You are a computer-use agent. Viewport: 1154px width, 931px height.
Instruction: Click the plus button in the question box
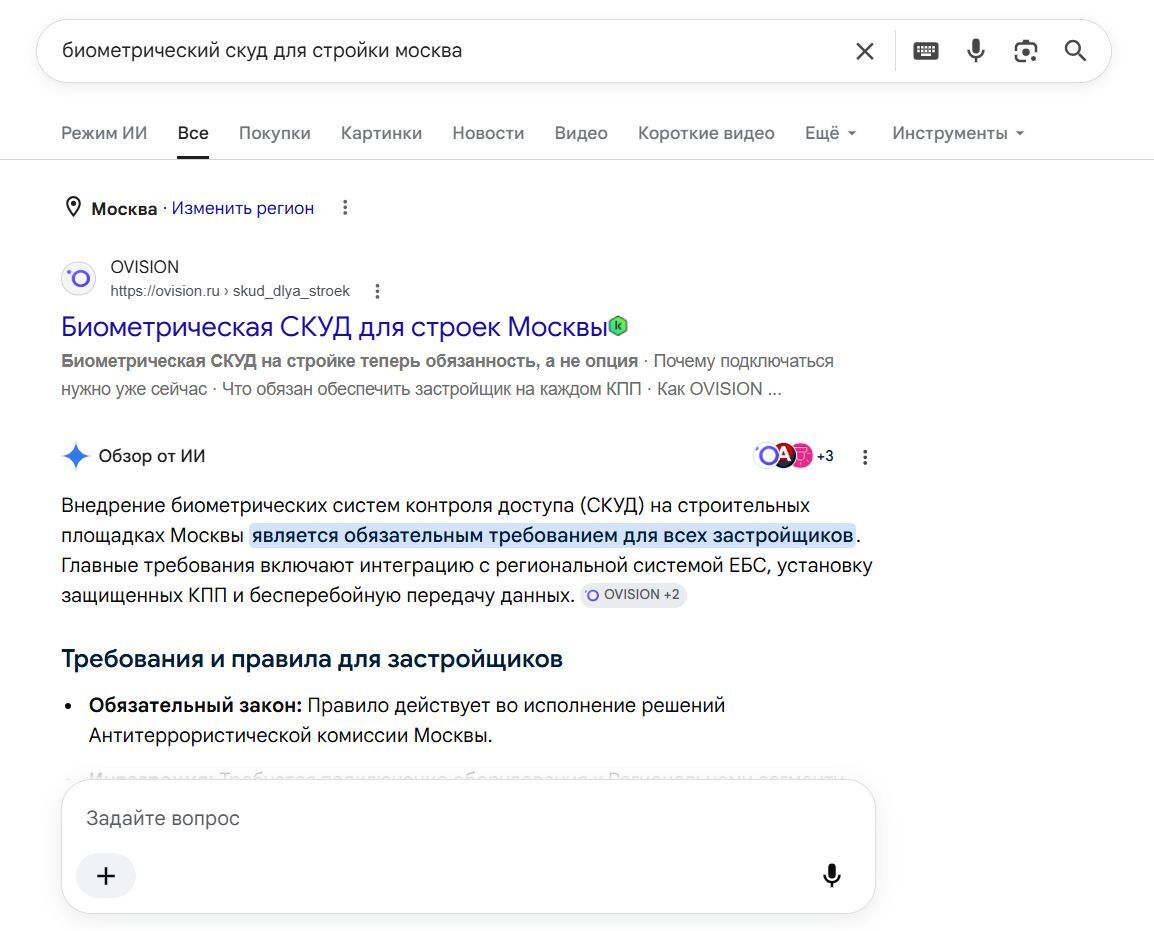coord(106,876)
